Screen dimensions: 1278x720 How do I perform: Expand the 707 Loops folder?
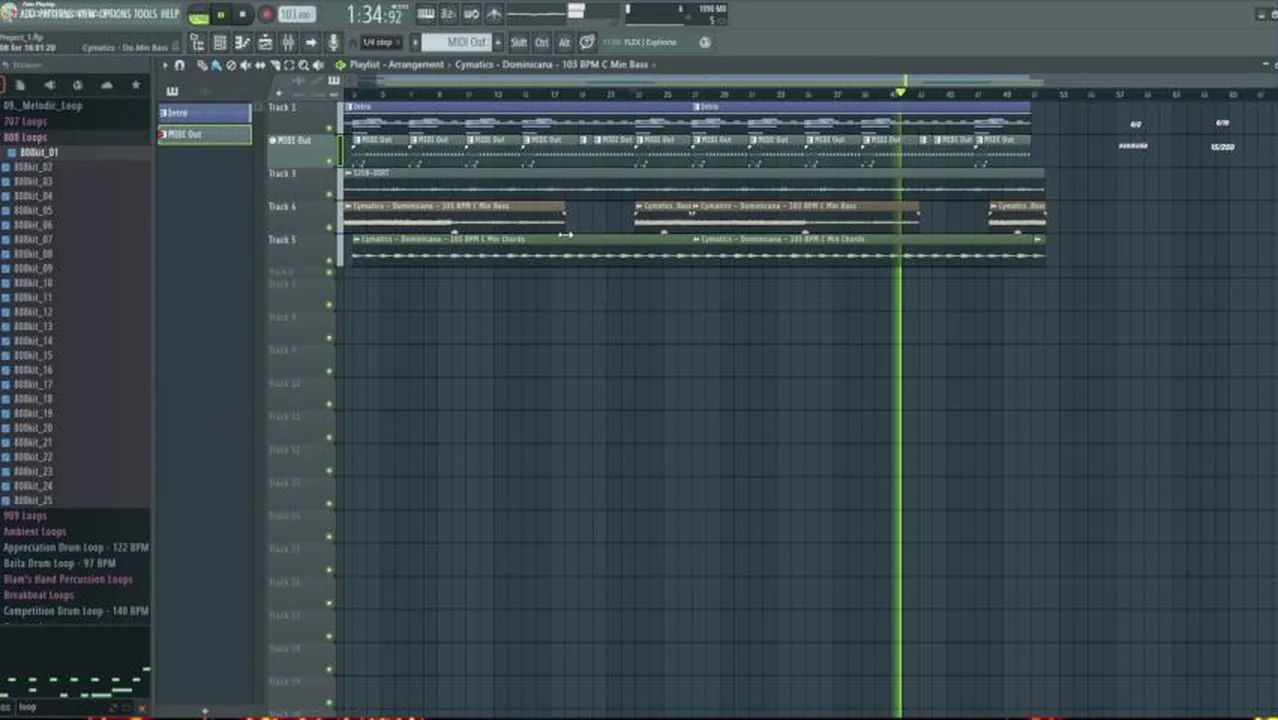[x=25, y=121]
